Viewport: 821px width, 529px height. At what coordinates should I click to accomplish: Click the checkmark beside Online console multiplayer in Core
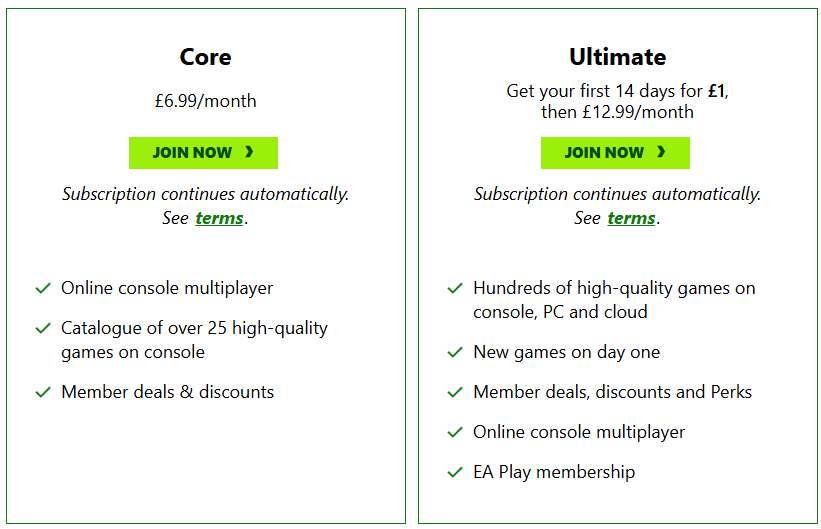pos(43,288)
